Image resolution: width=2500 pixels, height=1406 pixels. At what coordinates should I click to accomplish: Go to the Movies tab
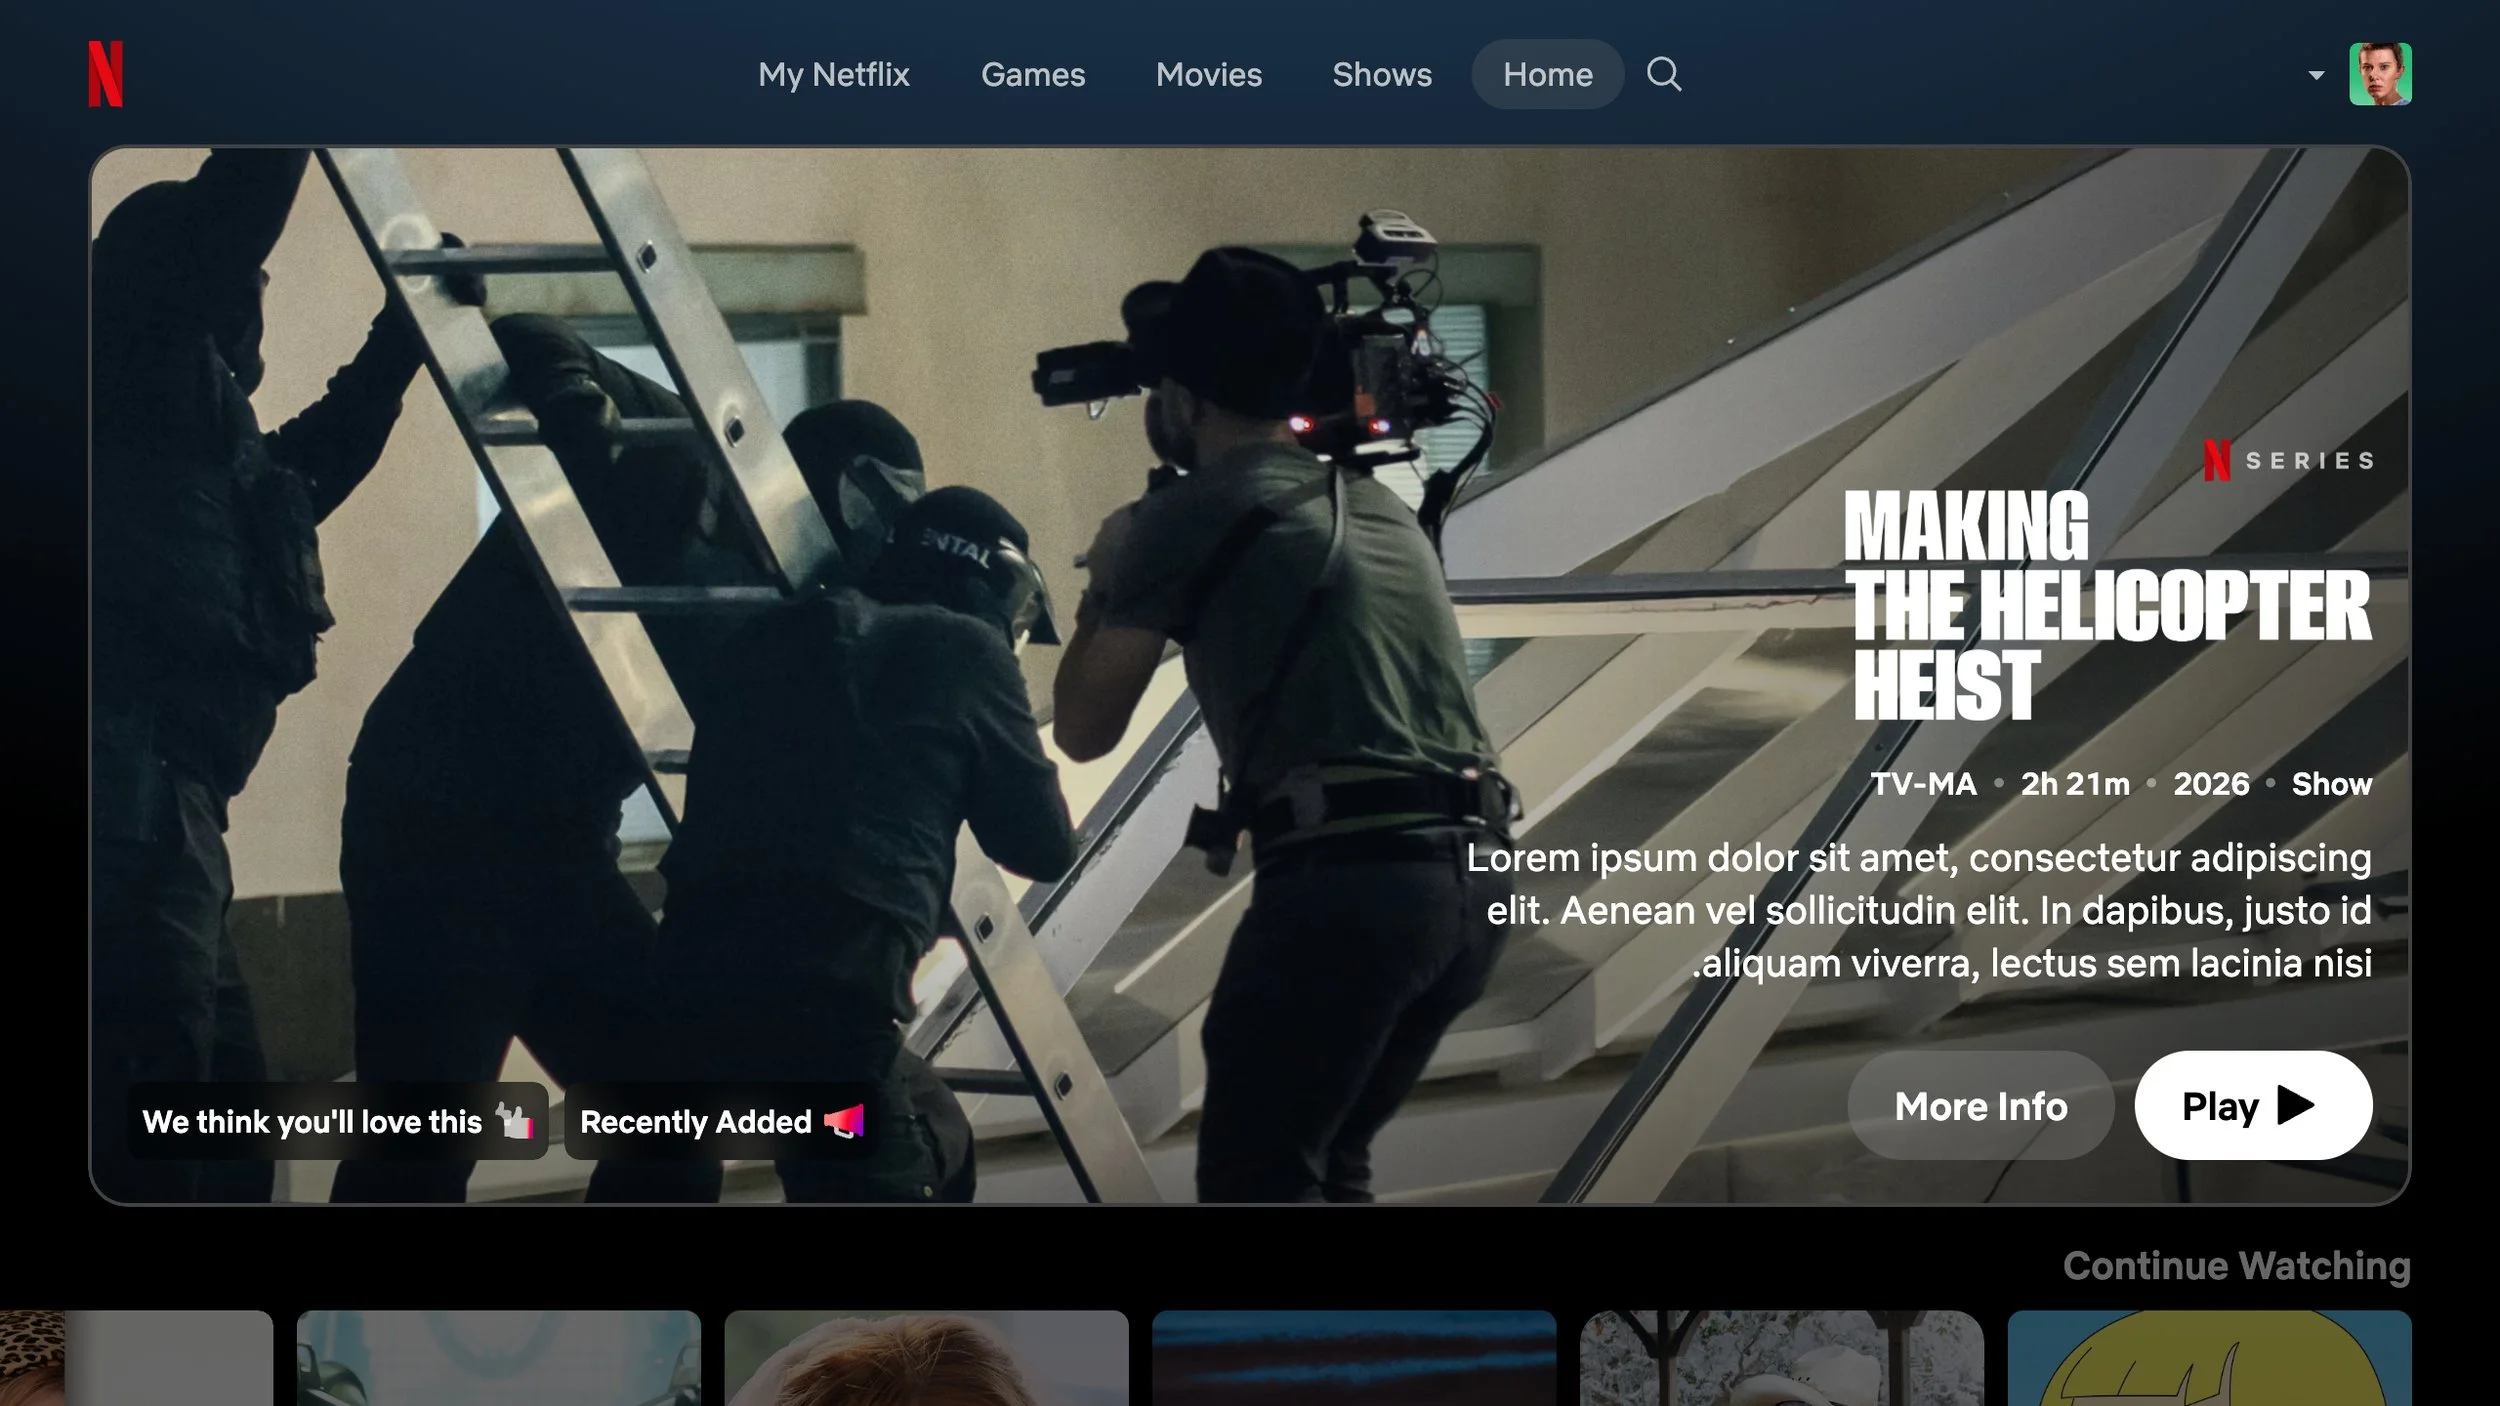tap(1209, 74)
